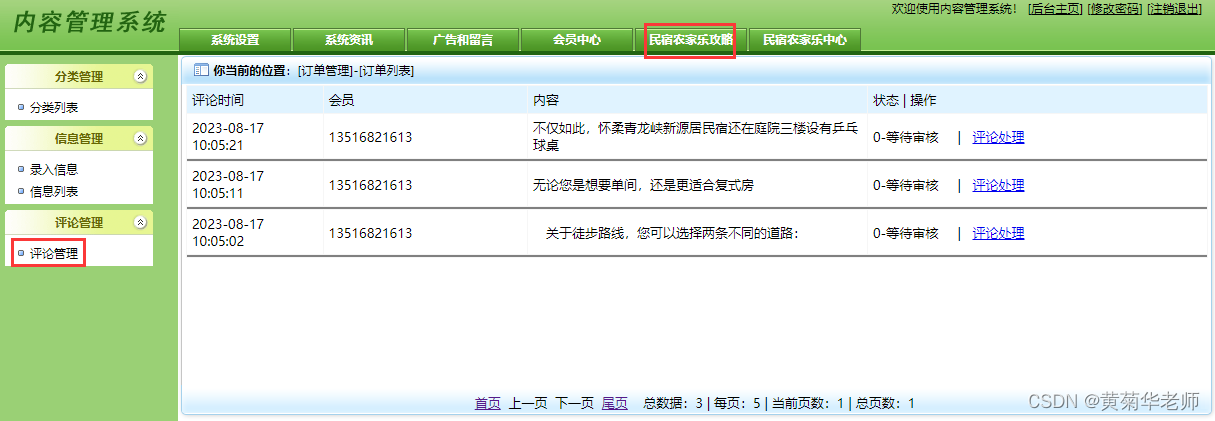Click the comment about 乒乓球桌
1215x421 pixels.
click(695, 137)
